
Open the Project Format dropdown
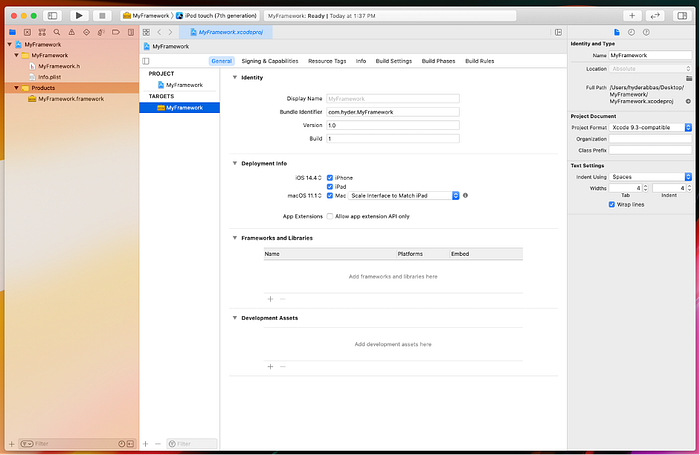tap(650, 127)
